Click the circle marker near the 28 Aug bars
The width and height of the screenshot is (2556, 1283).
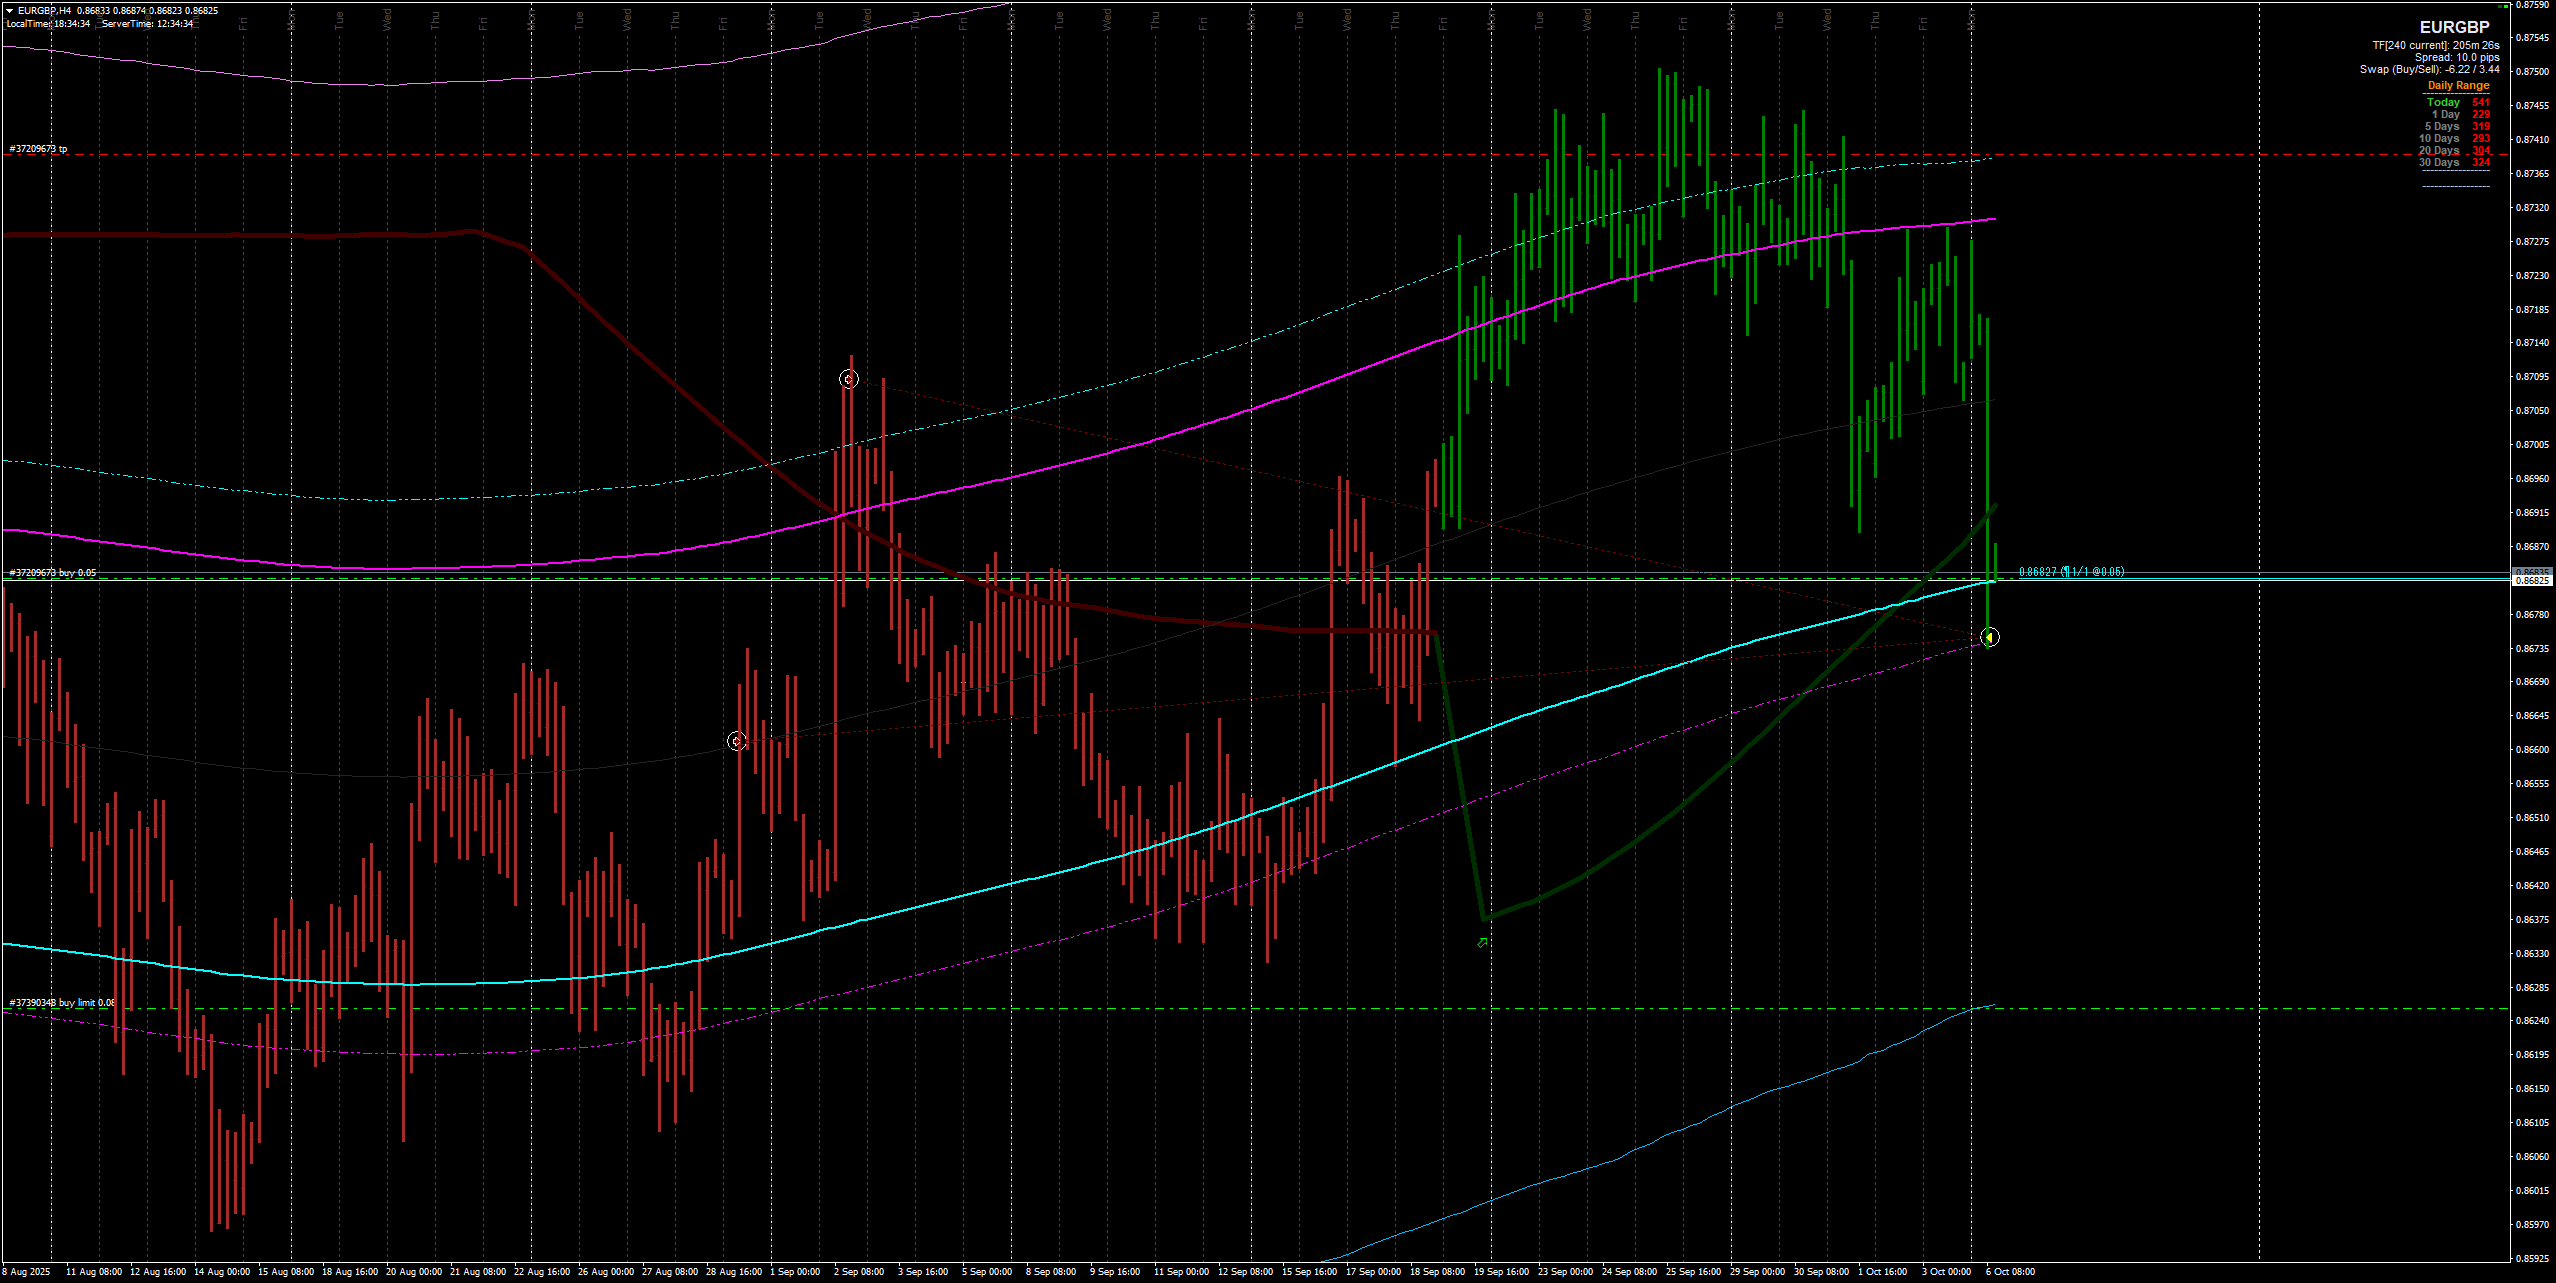(x=736, y=741)
